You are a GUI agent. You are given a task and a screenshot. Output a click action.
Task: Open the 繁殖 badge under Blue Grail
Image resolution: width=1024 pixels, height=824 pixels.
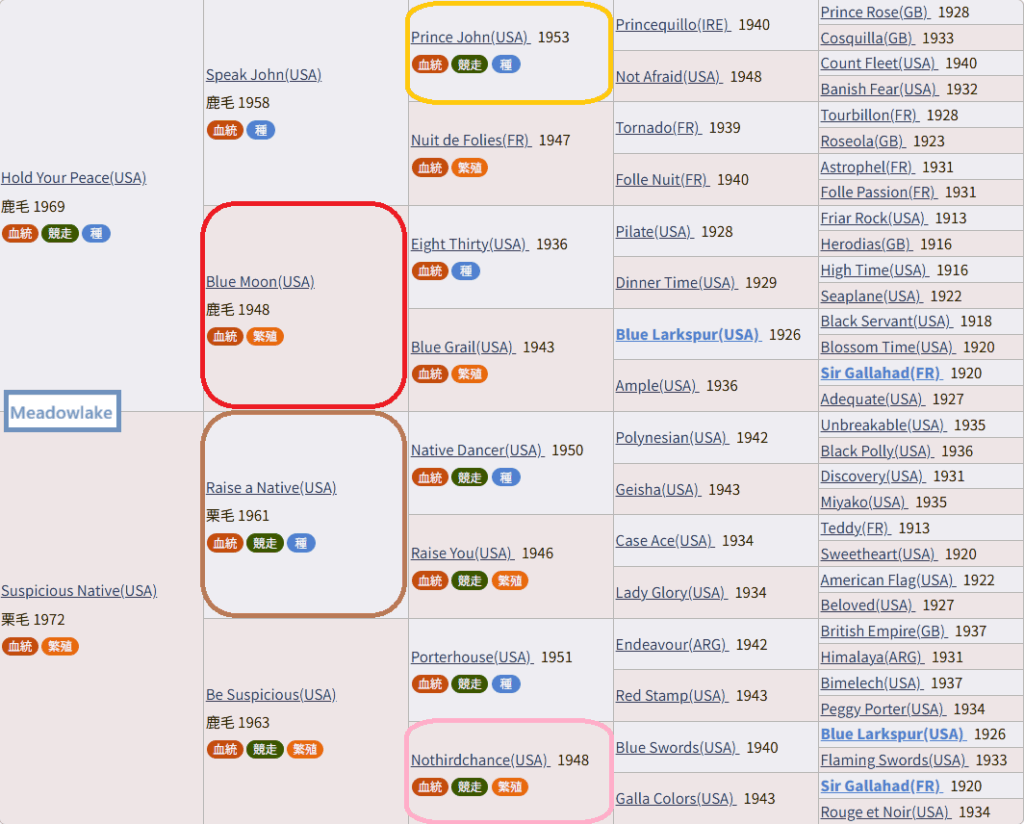coord(470,374)
